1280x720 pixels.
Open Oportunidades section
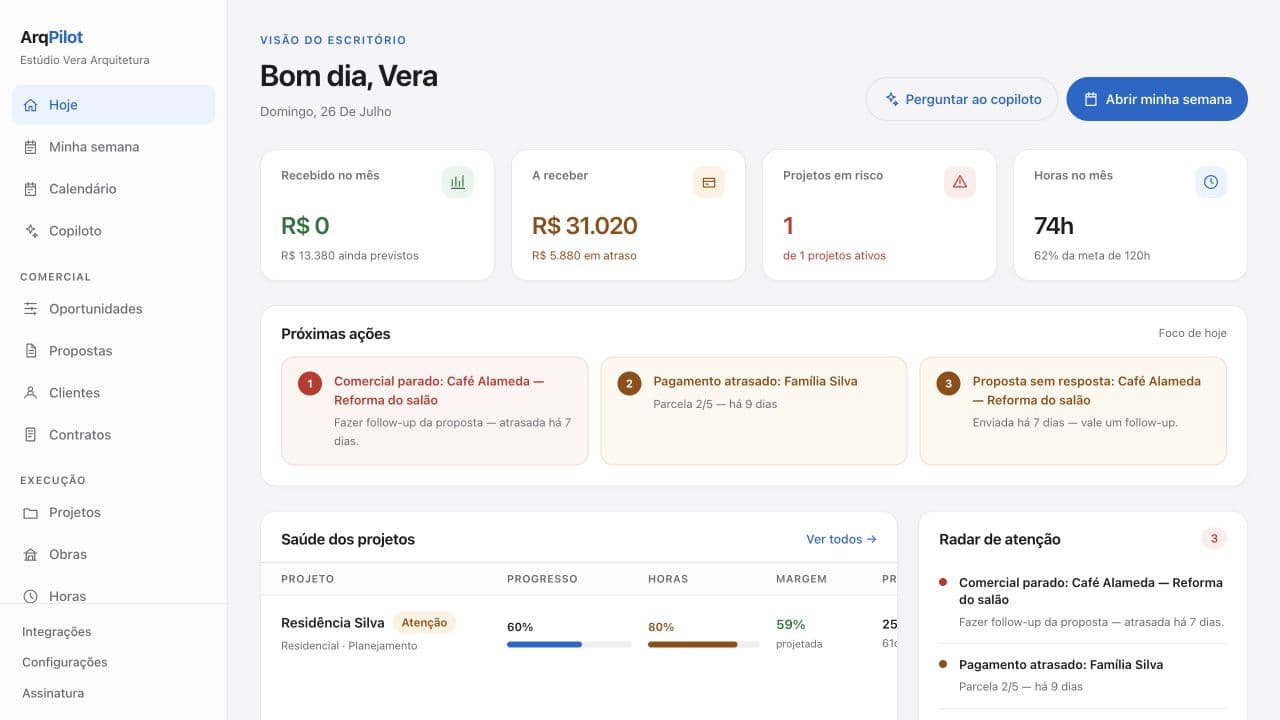(x=113, y=309)
